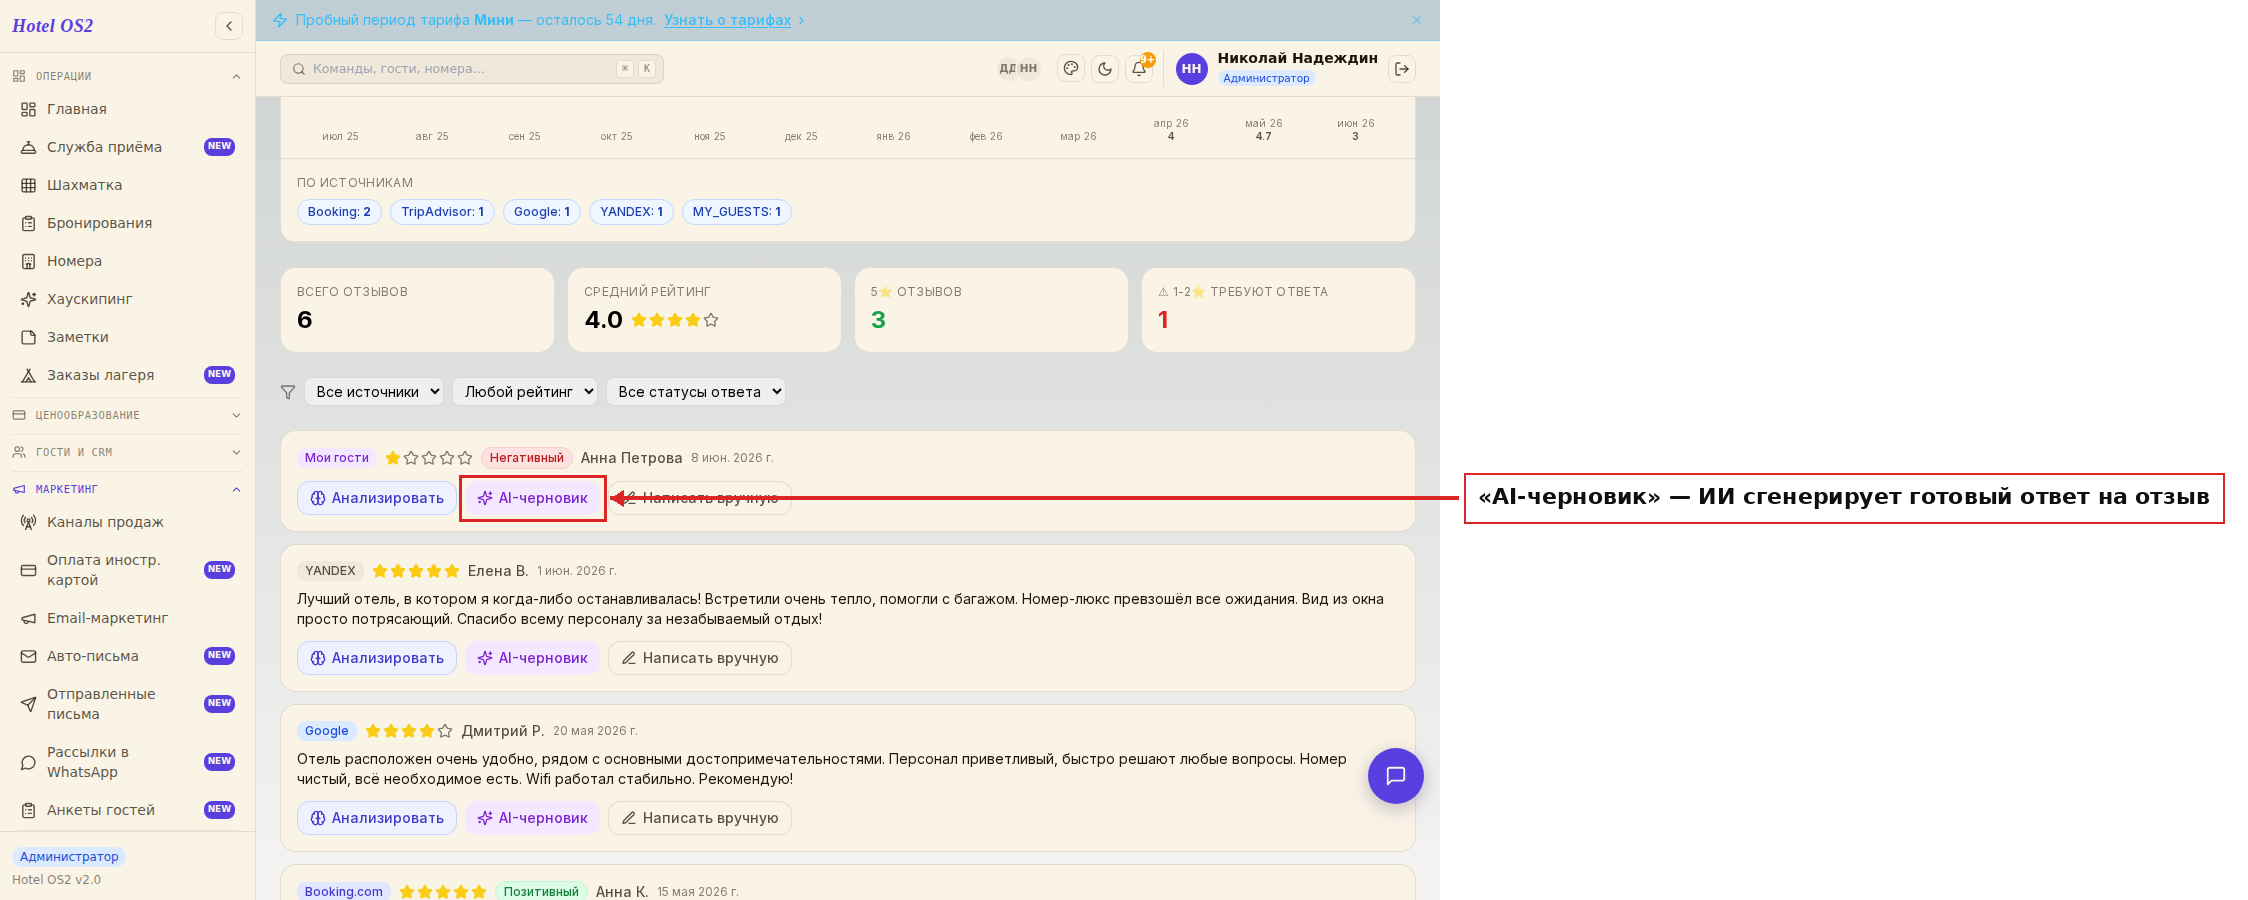
Task: Click the search field for commands and guests
Action: pos(472,69)
